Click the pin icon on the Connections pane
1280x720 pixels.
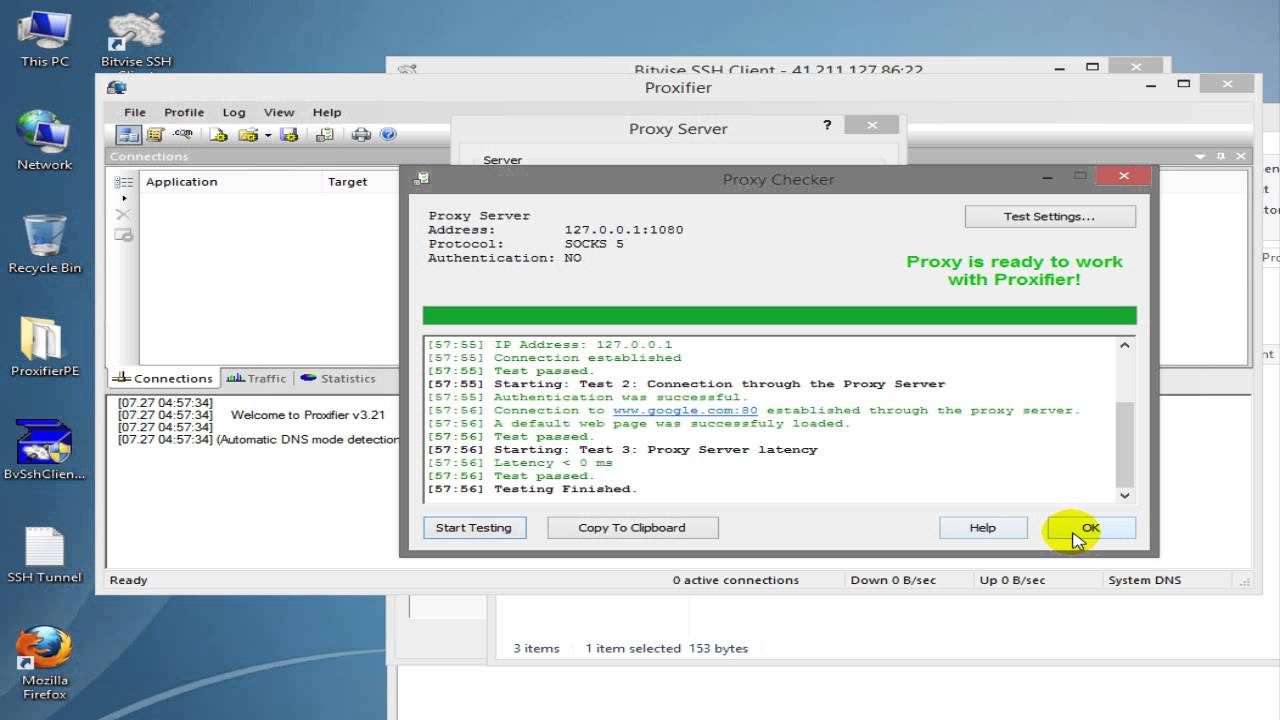click(x=1221, y=157)
